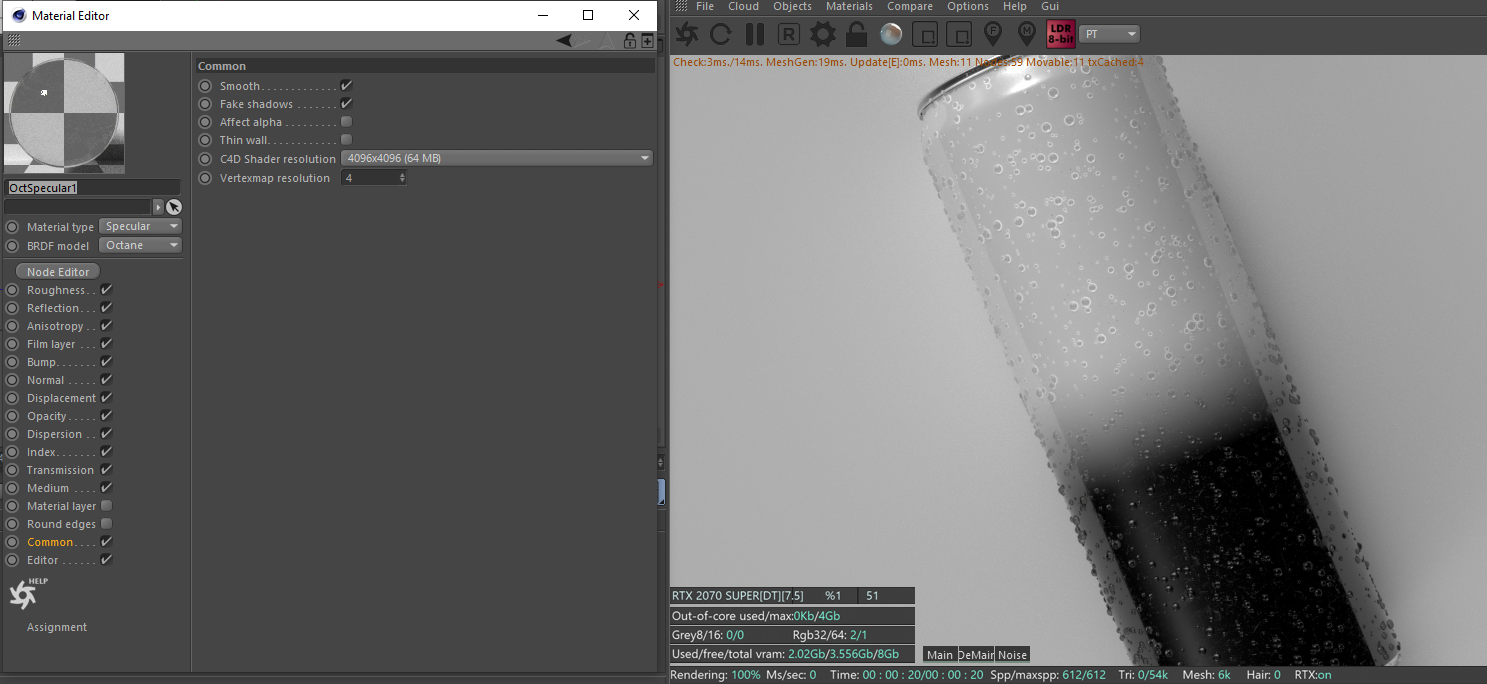Screen dimensions: 1487x684
Task: Open the File menu in Live Viewer
Action: (x=705, y=6)
